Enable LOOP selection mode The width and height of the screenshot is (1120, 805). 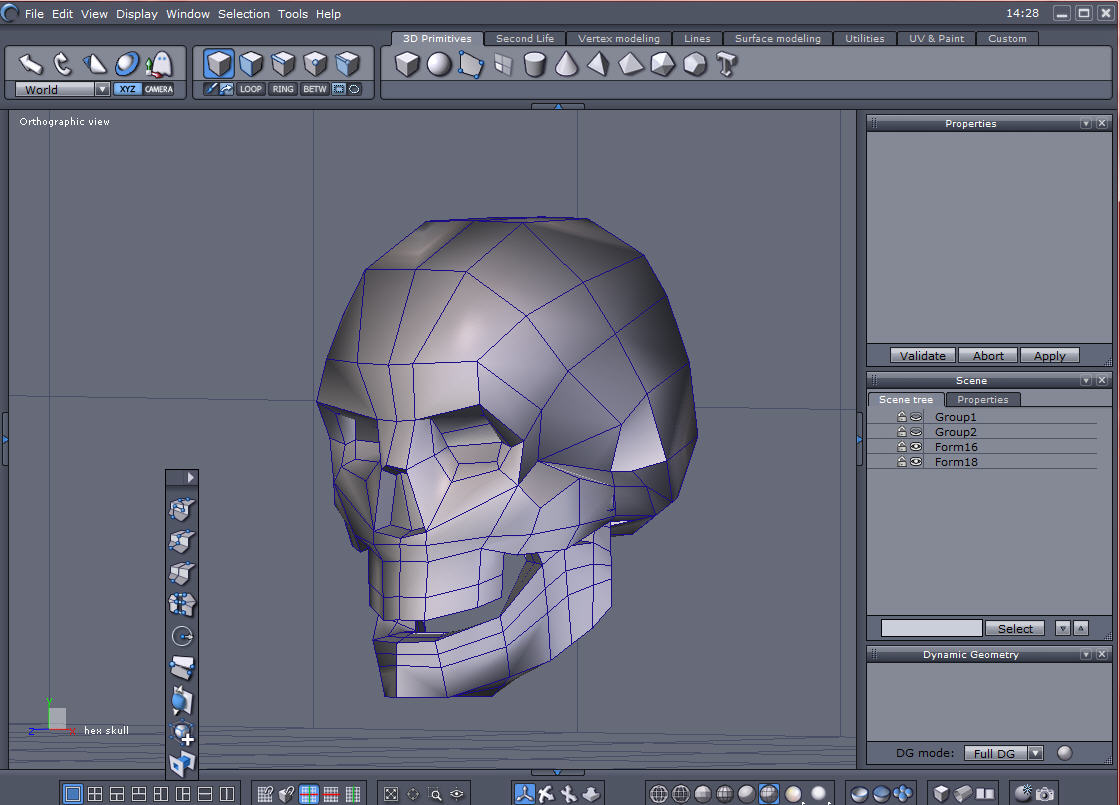click(250, 89)
